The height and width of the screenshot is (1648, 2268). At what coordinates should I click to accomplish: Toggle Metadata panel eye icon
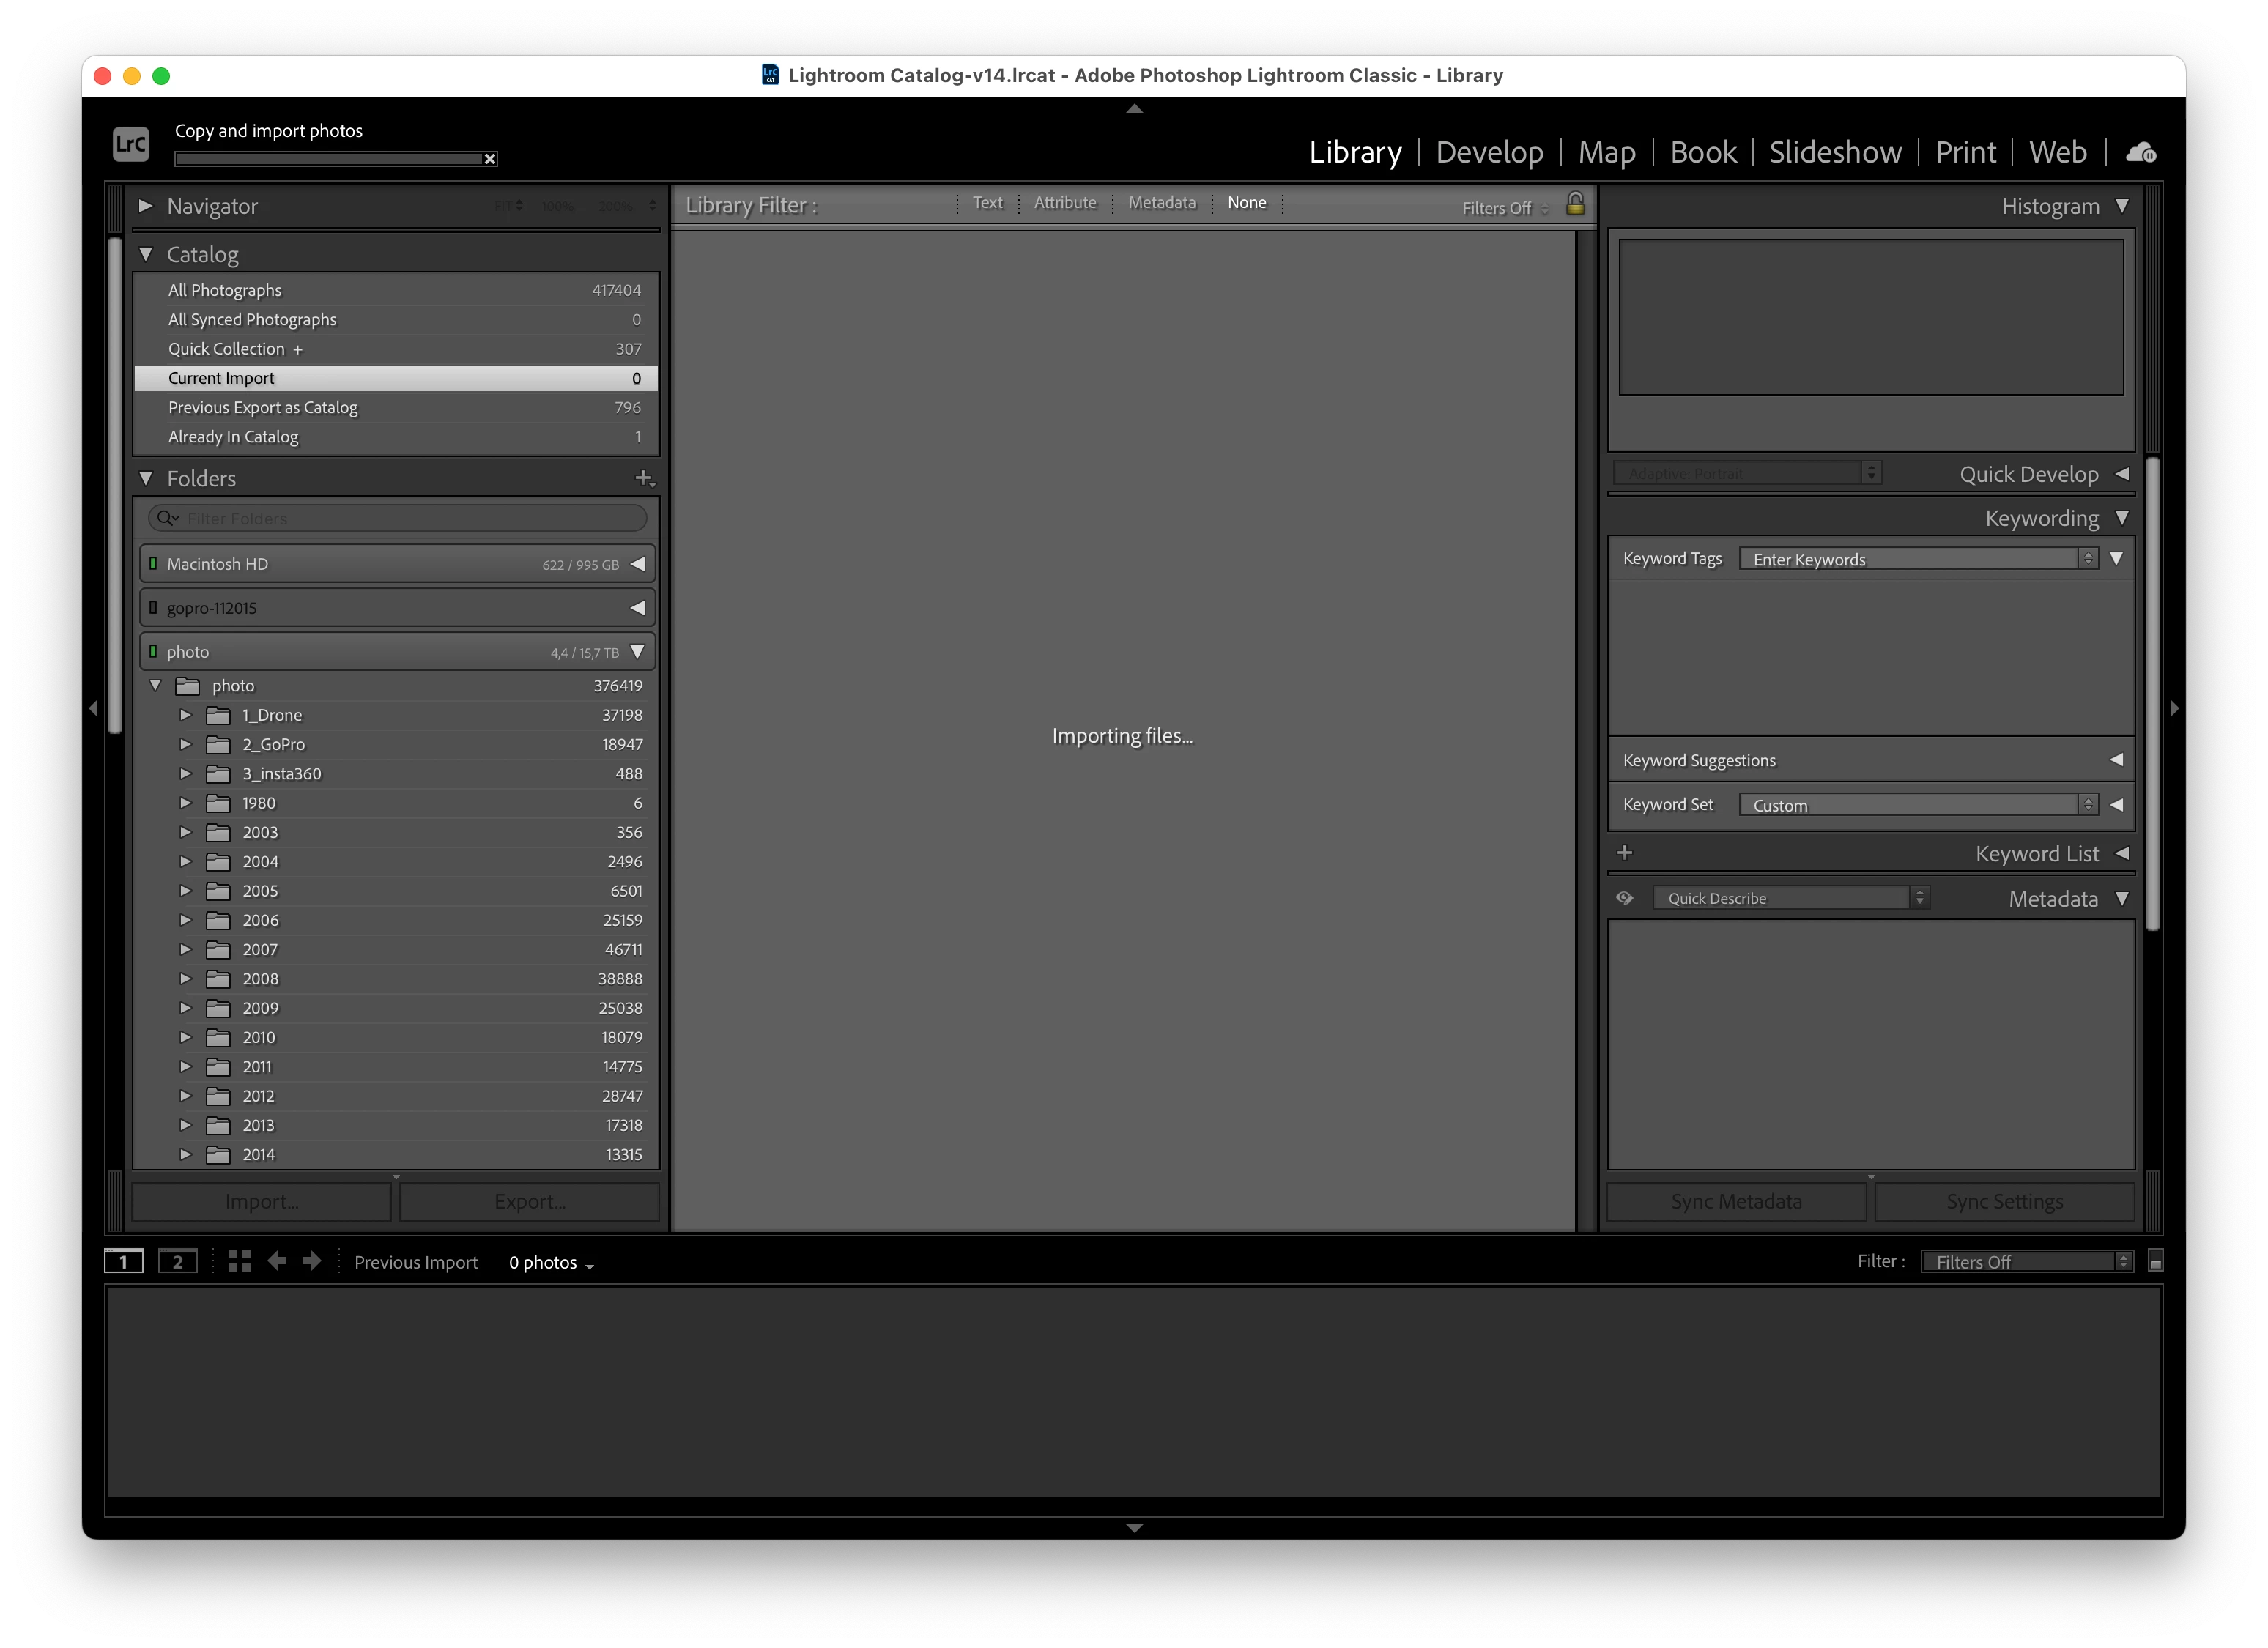pos(1625,898)
